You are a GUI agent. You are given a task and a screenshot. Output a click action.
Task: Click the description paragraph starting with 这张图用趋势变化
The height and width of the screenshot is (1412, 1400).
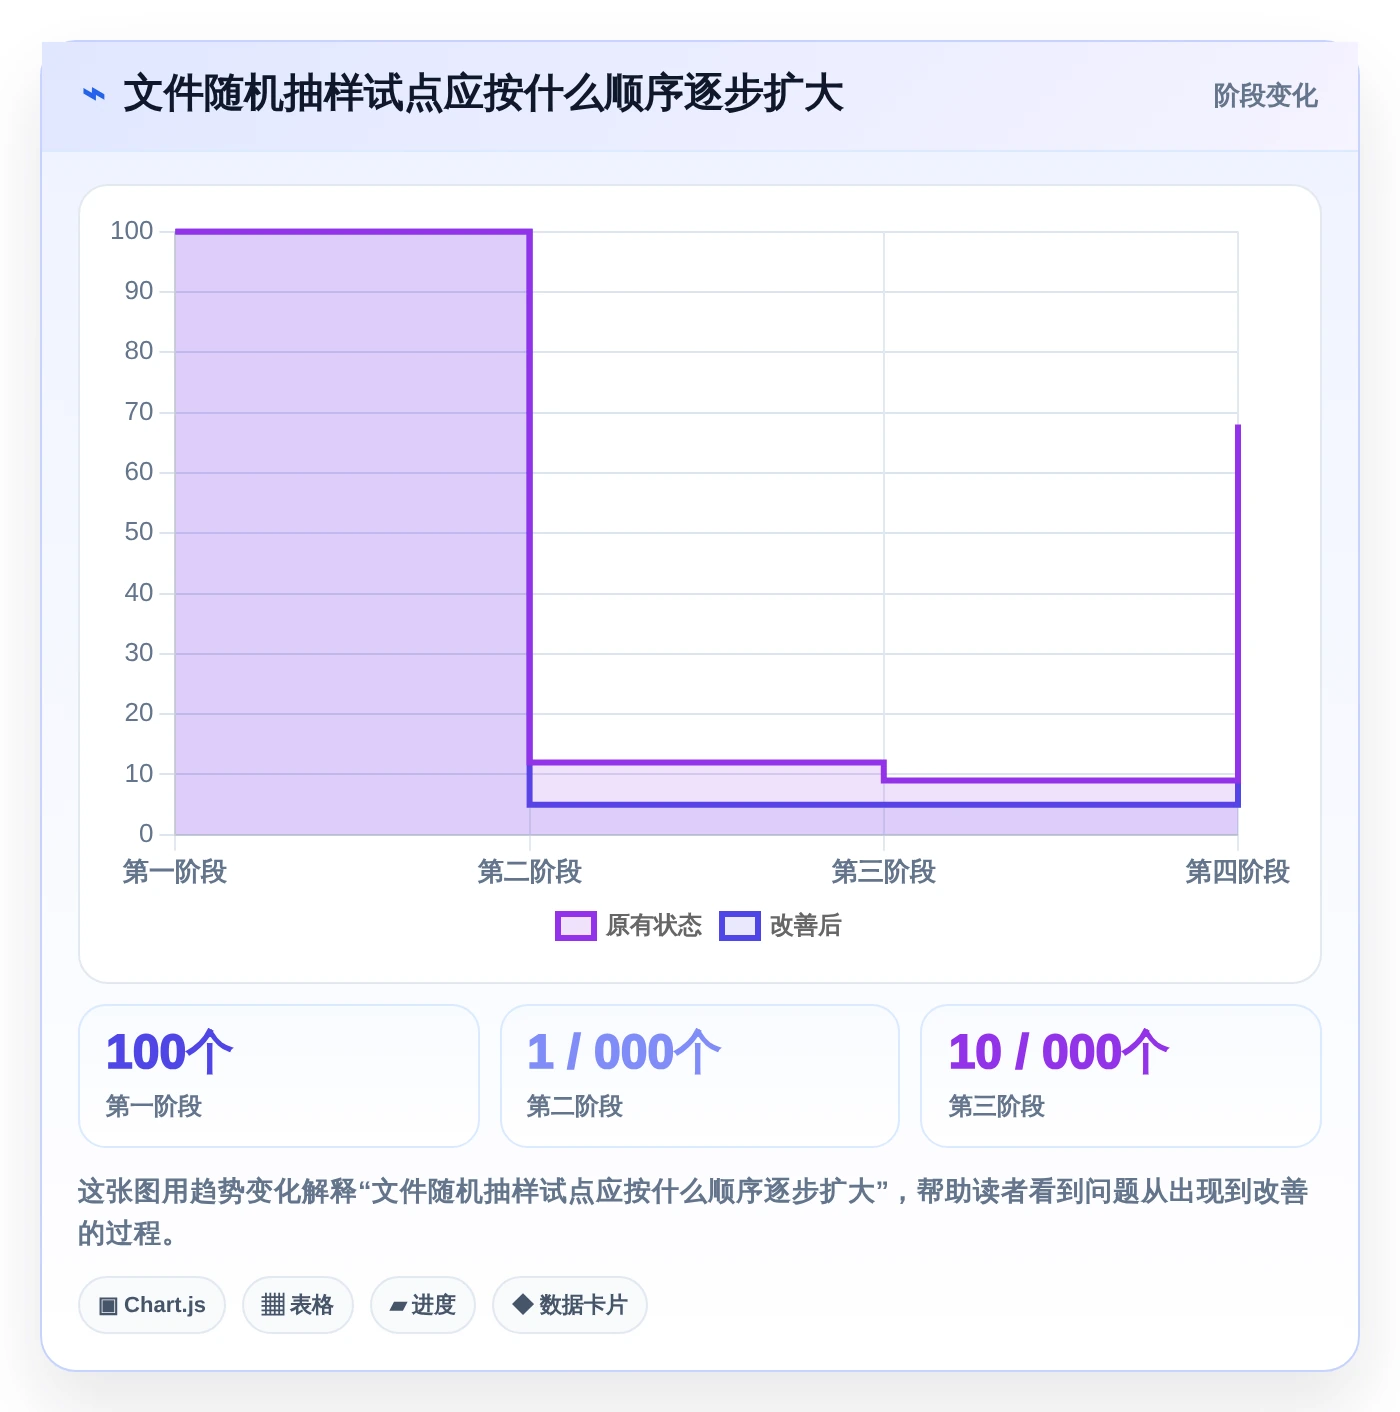(693, 1212)
